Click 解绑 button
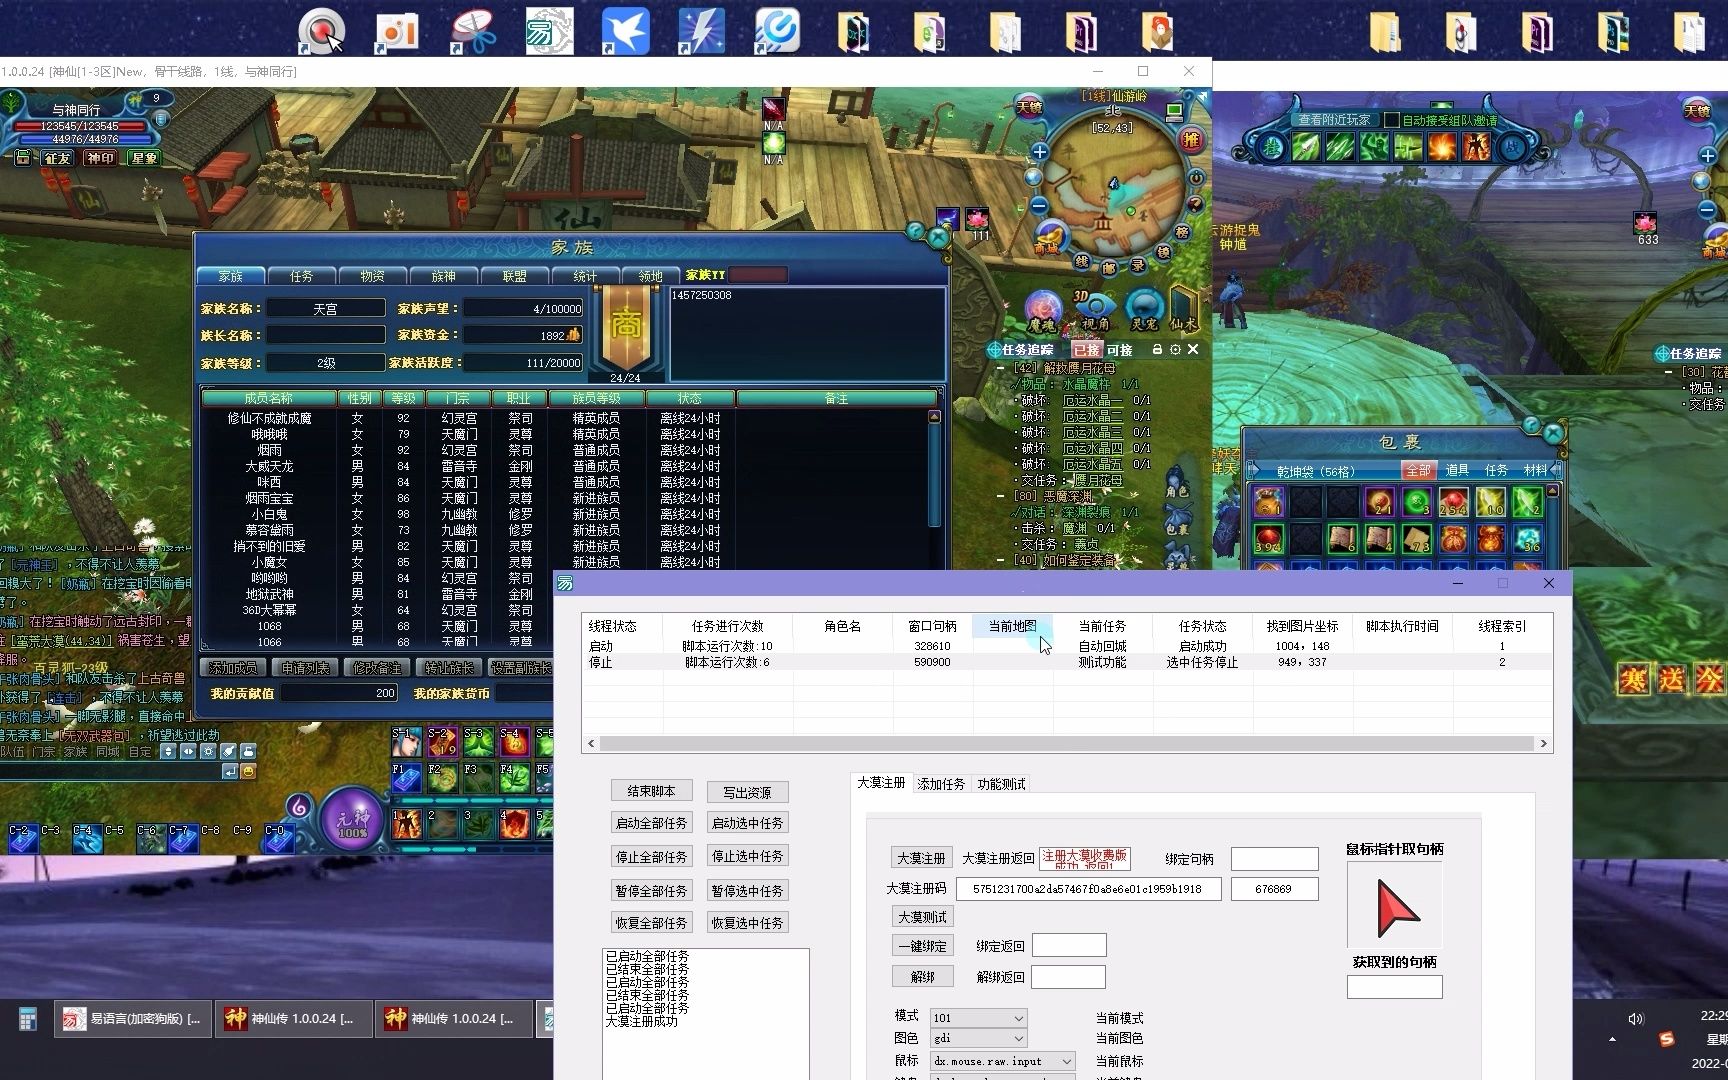Viewport: 1728px width, 1080px height. tap(922, 976)
